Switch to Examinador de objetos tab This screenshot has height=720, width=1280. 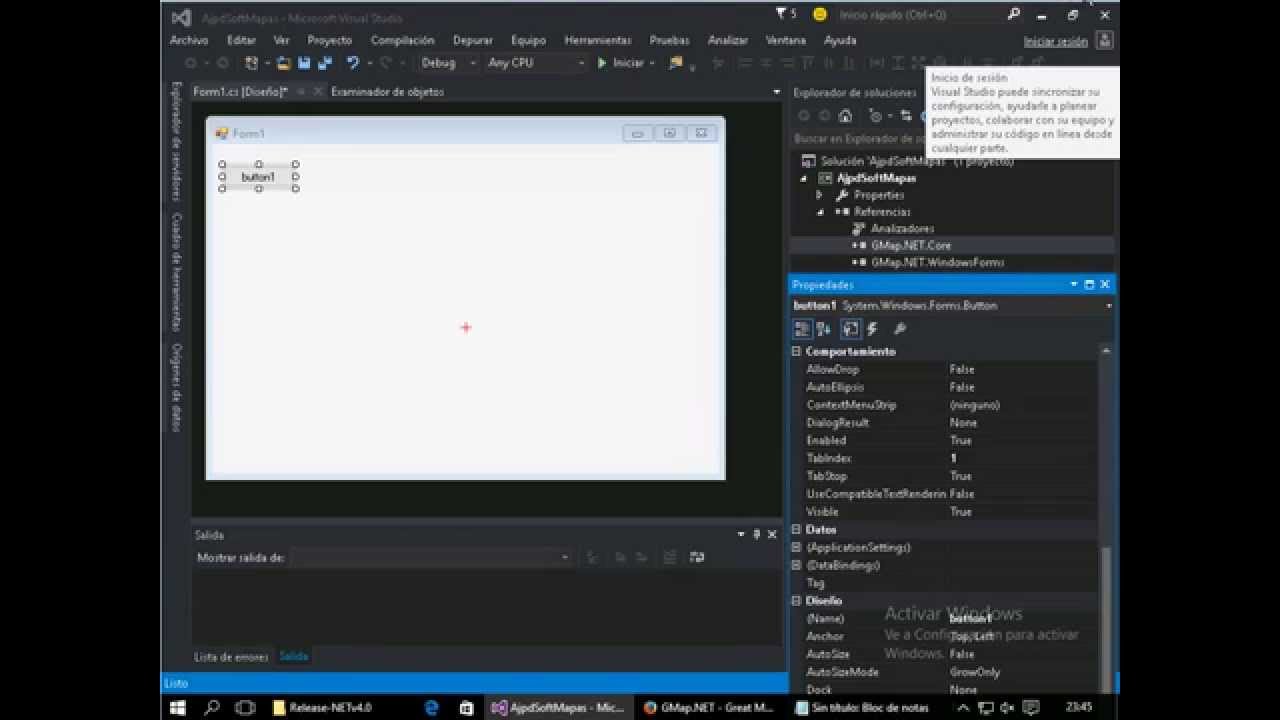[387, 92]
